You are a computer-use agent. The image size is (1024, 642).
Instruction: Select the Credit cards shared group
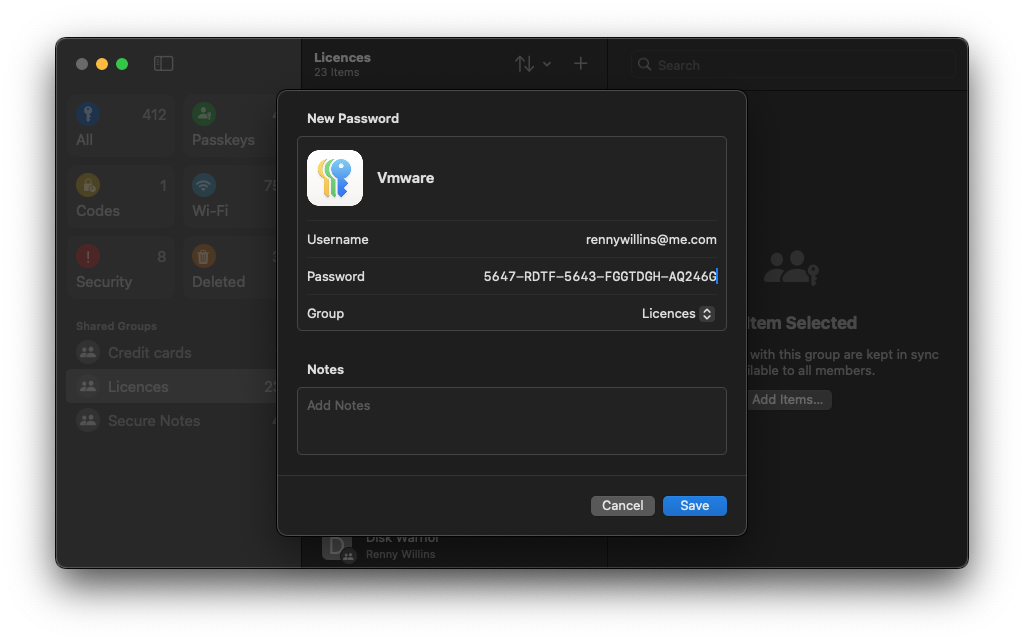[172, 353]
